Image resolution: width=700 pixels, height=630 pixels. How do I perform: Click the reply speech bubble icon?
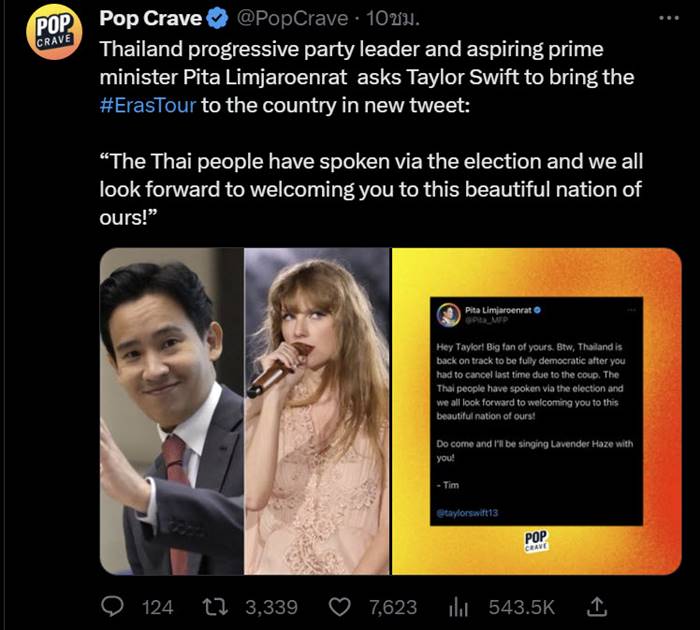pos(113,606)
